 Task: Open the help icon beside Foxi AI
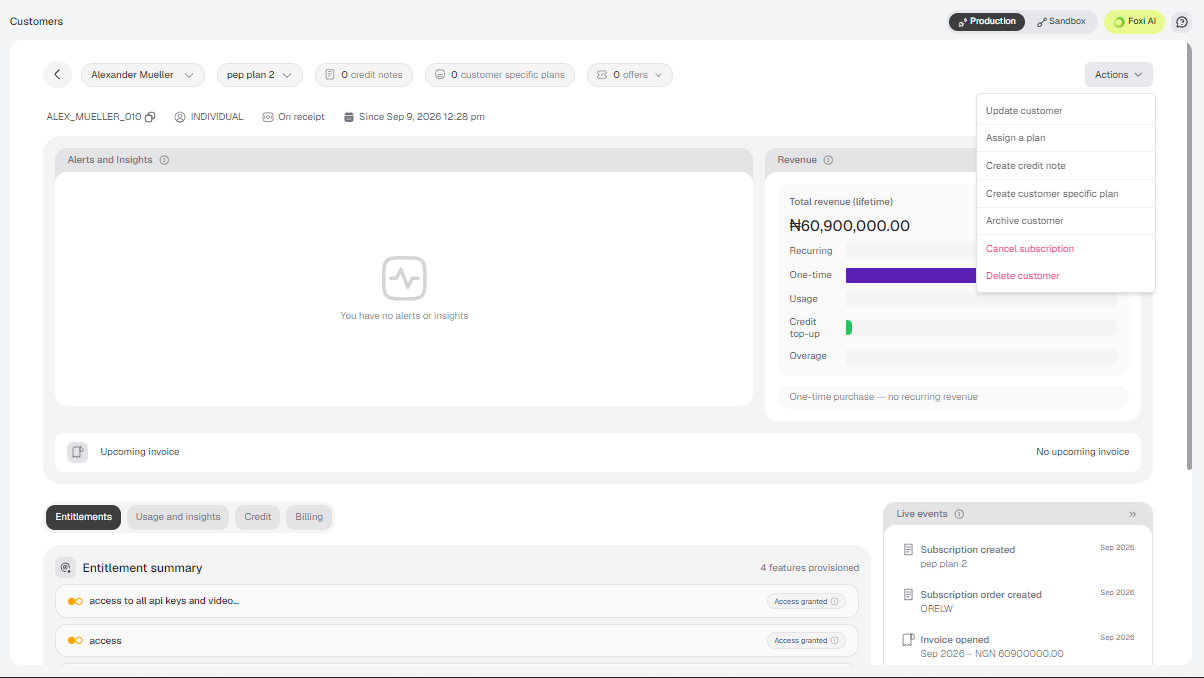(x=1181, y=21)
